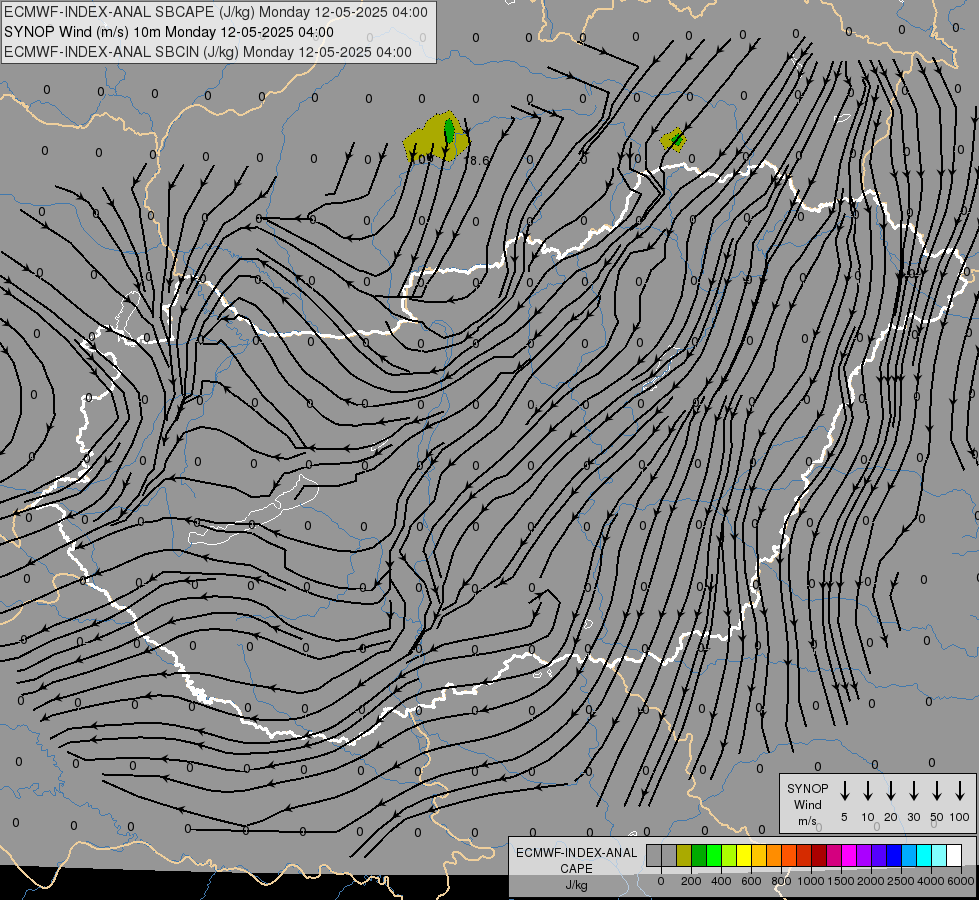Image resolution: width=979 pixels, height=900 pixels.
Task: Select the olive CAPE legend swatch
Action: (684, 855)
